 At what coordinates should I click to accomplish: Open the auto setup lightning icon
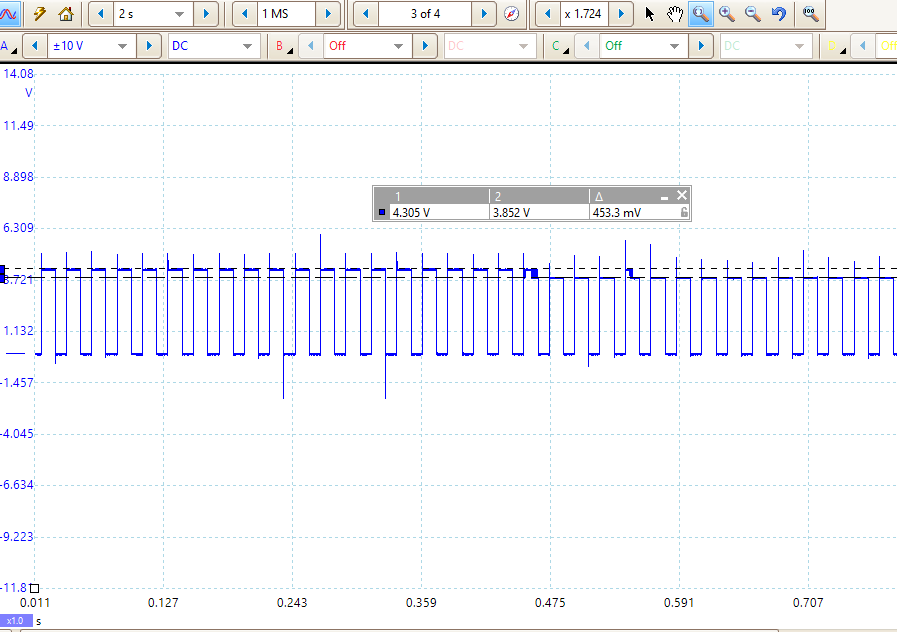click(41, 14)
